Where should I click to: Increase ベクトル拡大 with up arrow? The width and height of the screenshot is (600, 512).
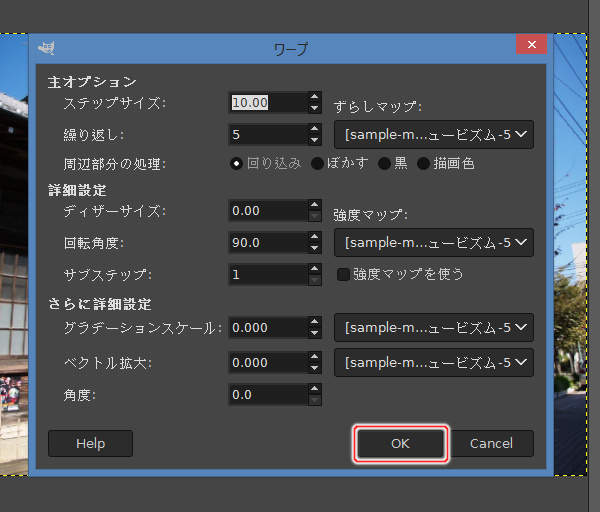click(x=315, y=357)
